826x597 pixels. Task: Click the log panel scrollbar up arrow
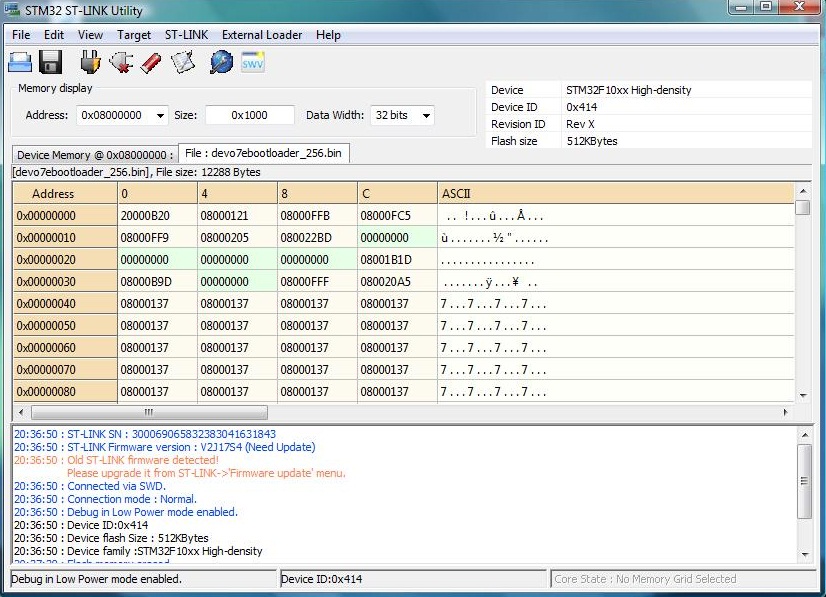805,435
